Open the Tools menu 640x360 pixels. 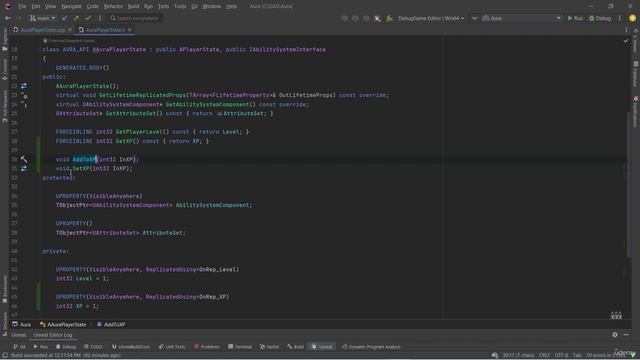tap(180, 6)
